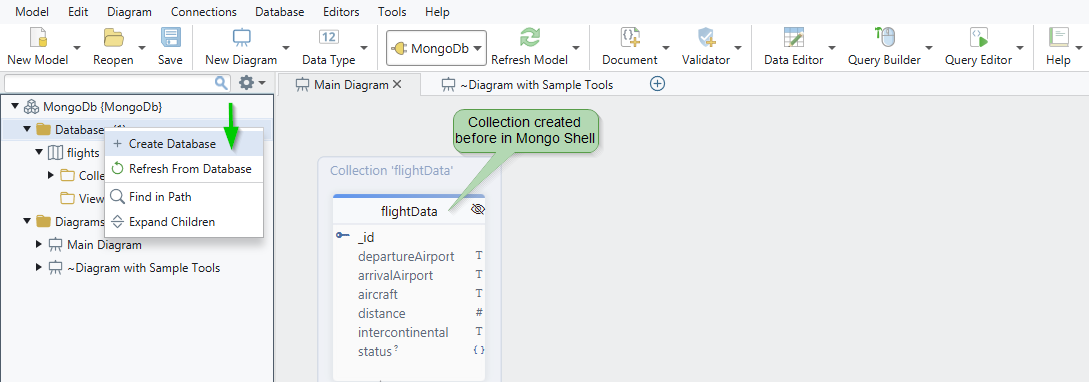Switch to ~Diagram with Sample Tools tab
1089x382 pixels.
[x=527, y=85]
